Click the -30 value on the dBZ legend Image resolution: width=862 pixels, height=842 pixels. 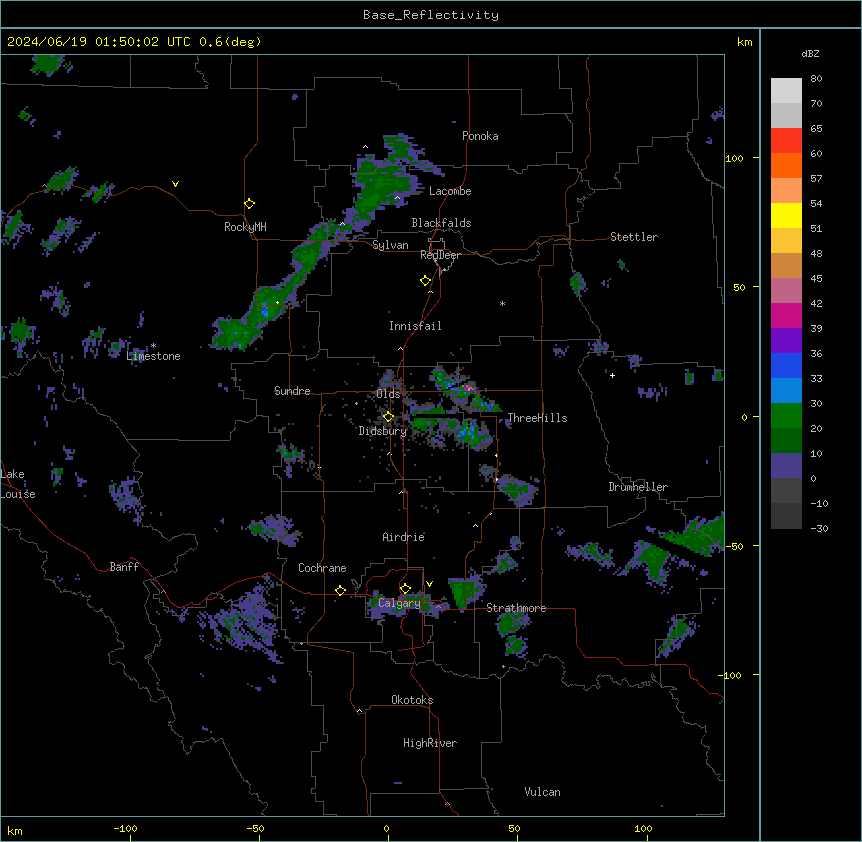tap(819, 528)
